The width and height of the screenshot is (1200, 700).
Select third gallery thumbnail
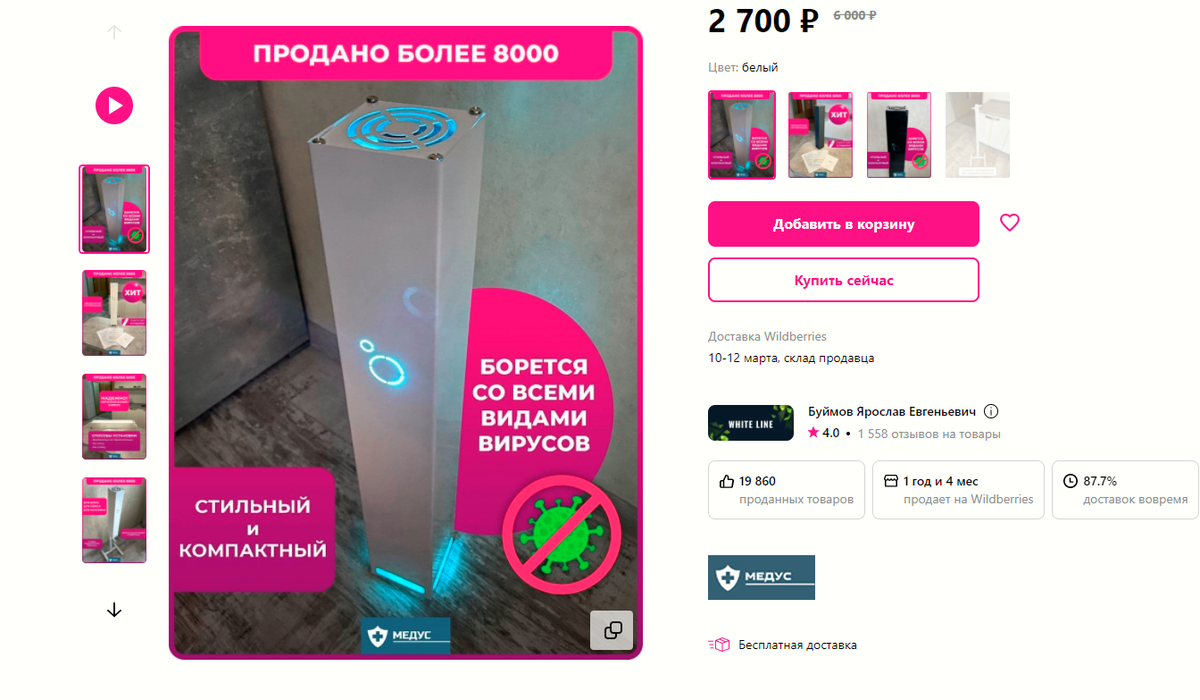click(114, 417)
